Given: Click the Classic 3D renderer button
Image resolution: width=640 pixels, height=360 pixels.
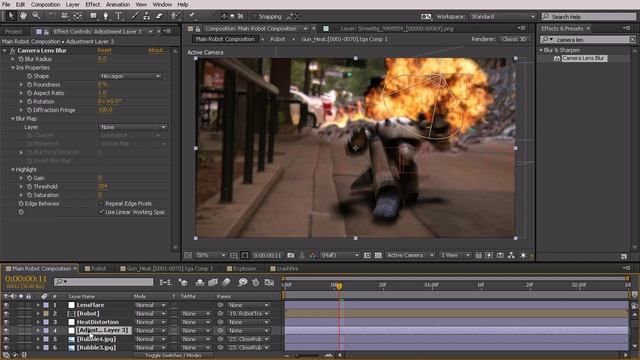Looking at the screenshot, I should pyautogui.click(x=514, y=39).
